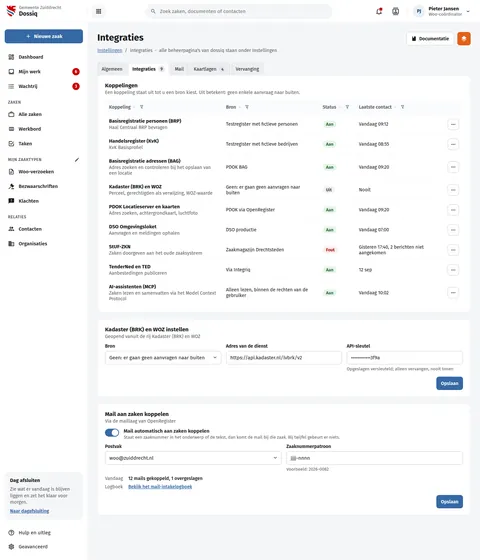Click the "12 sep" last contact cell
The width and height of the screenshot is (480, 560).
point(365,270)
